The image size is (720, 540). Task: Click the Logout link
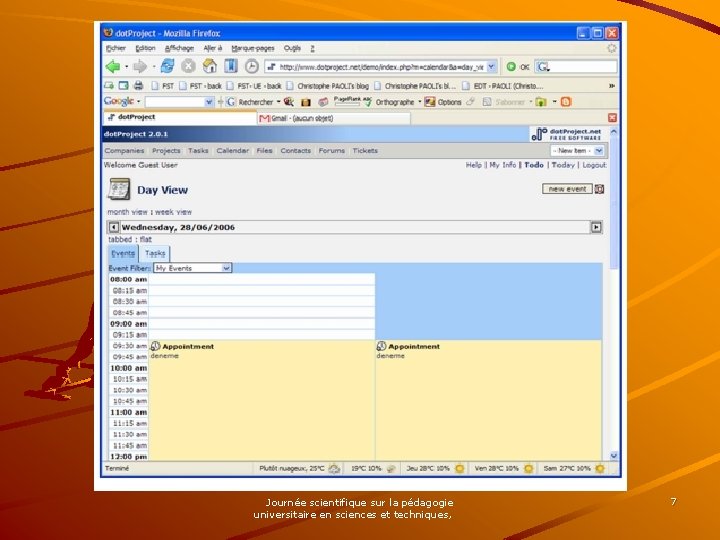click(594, 165)
